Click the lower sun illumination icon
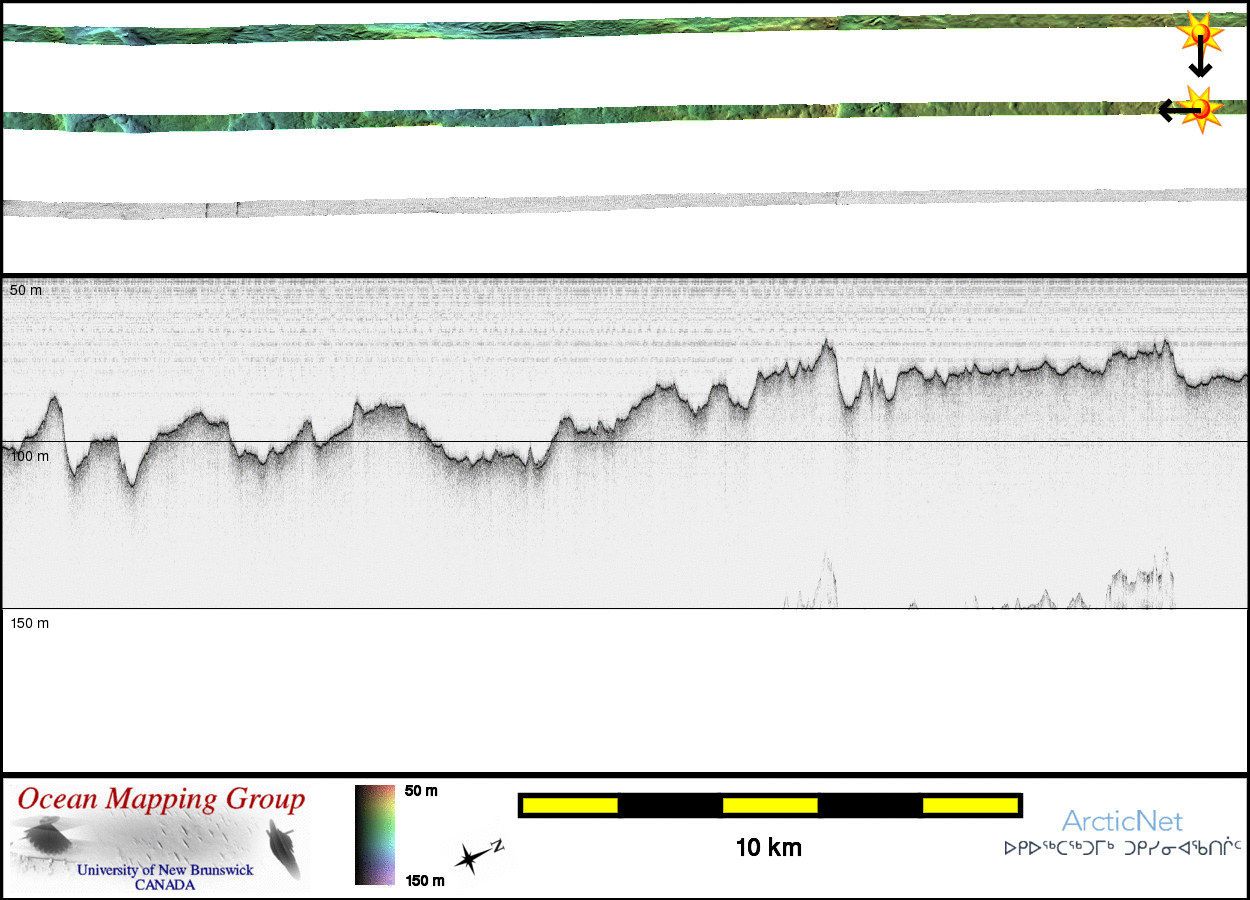 pos(1201,106)
